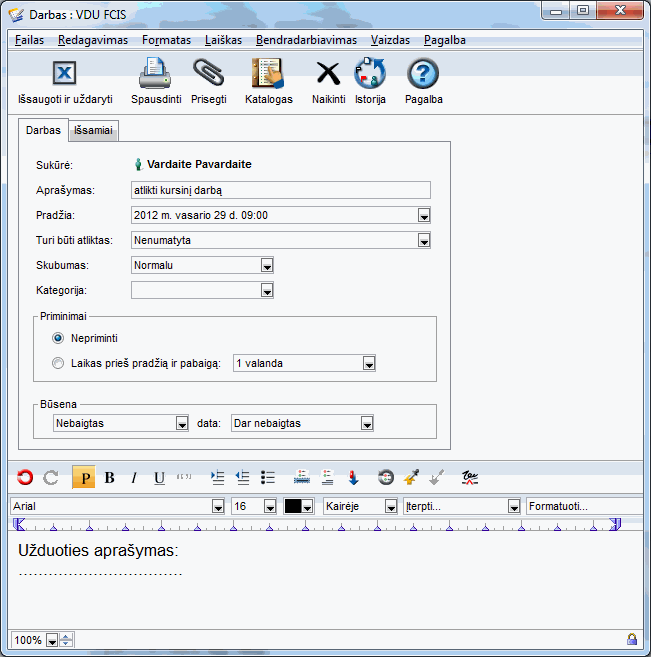The image size is (651, 657).
Task: Click the Pagalba help icon
Action: pyautogui.click(x=423, y=74)
